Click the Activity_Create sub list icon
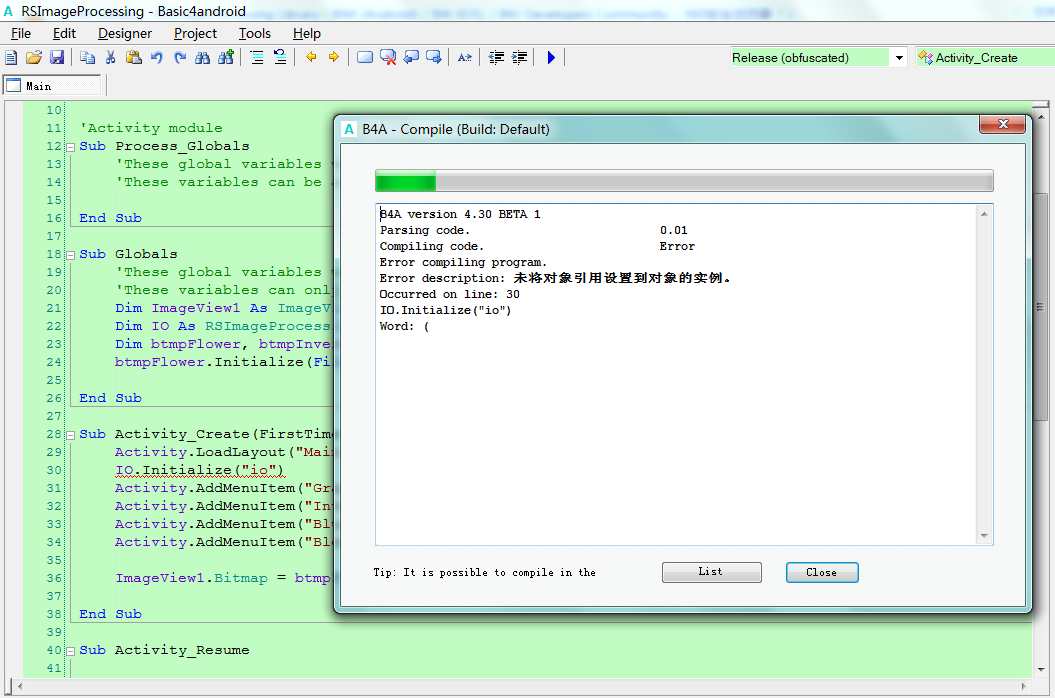The image size is (1055, 698). [x=926, y=58]
